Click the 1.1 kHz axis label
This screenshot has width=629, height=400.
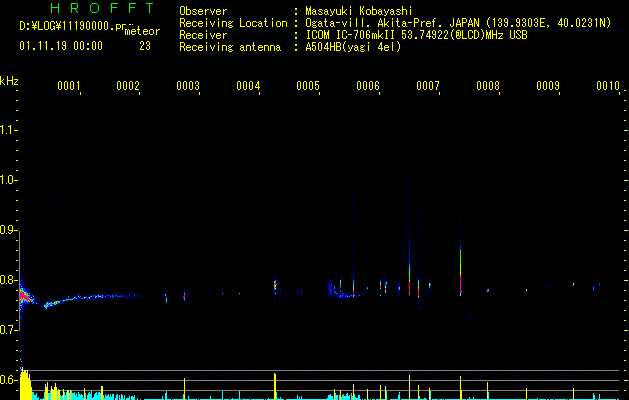point(8,130)
